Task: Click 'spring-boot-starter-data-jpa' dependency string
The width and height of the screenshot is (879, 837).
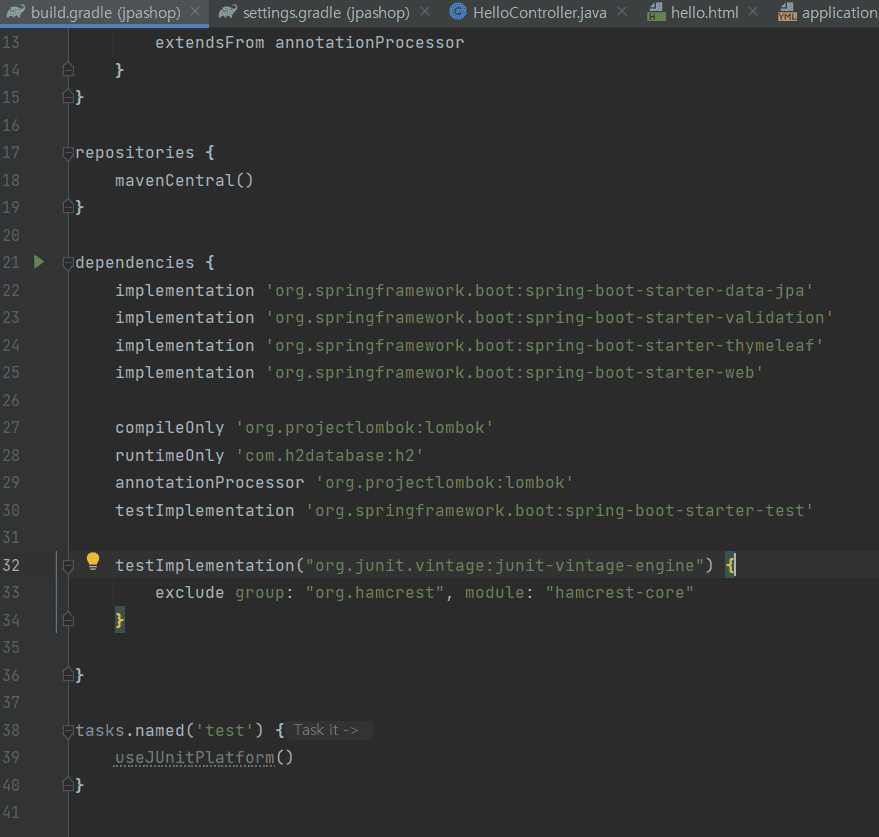Action: point(539,290)
